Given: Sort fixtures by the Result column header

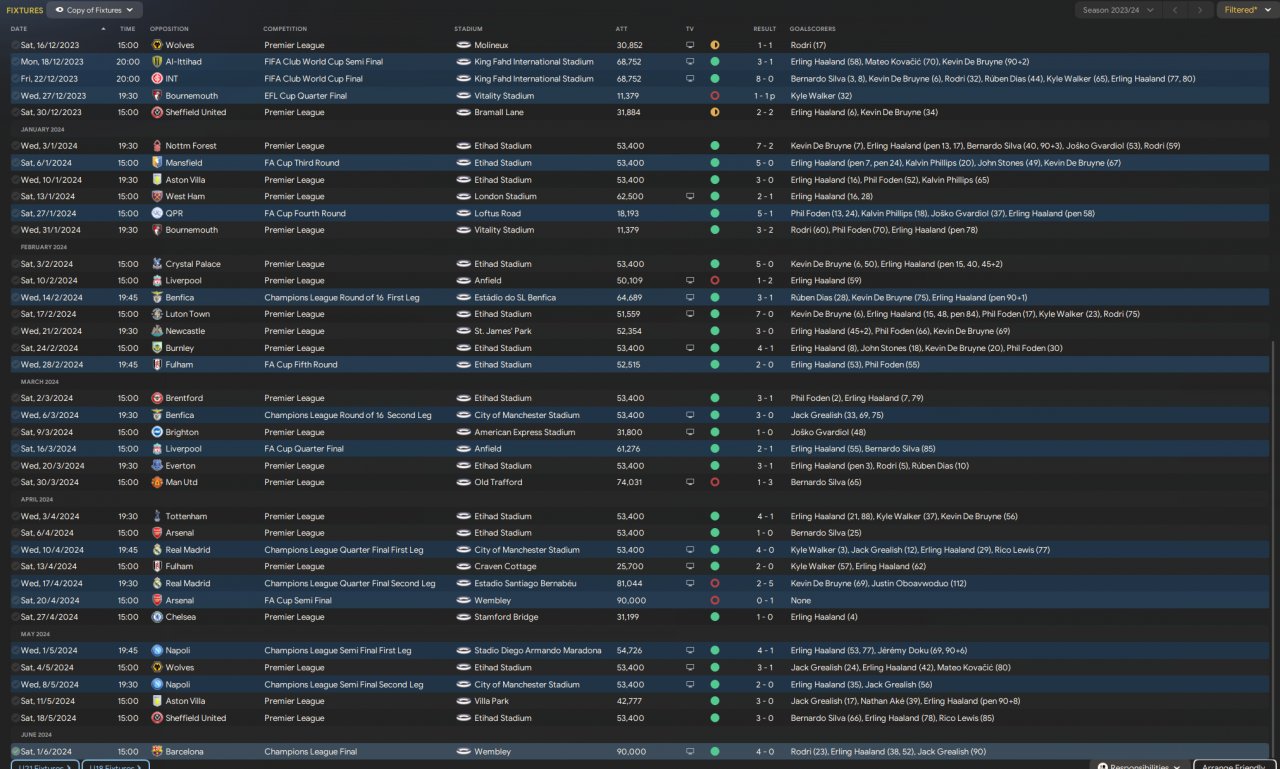Looking at the screenshot, I should point(765,29).
